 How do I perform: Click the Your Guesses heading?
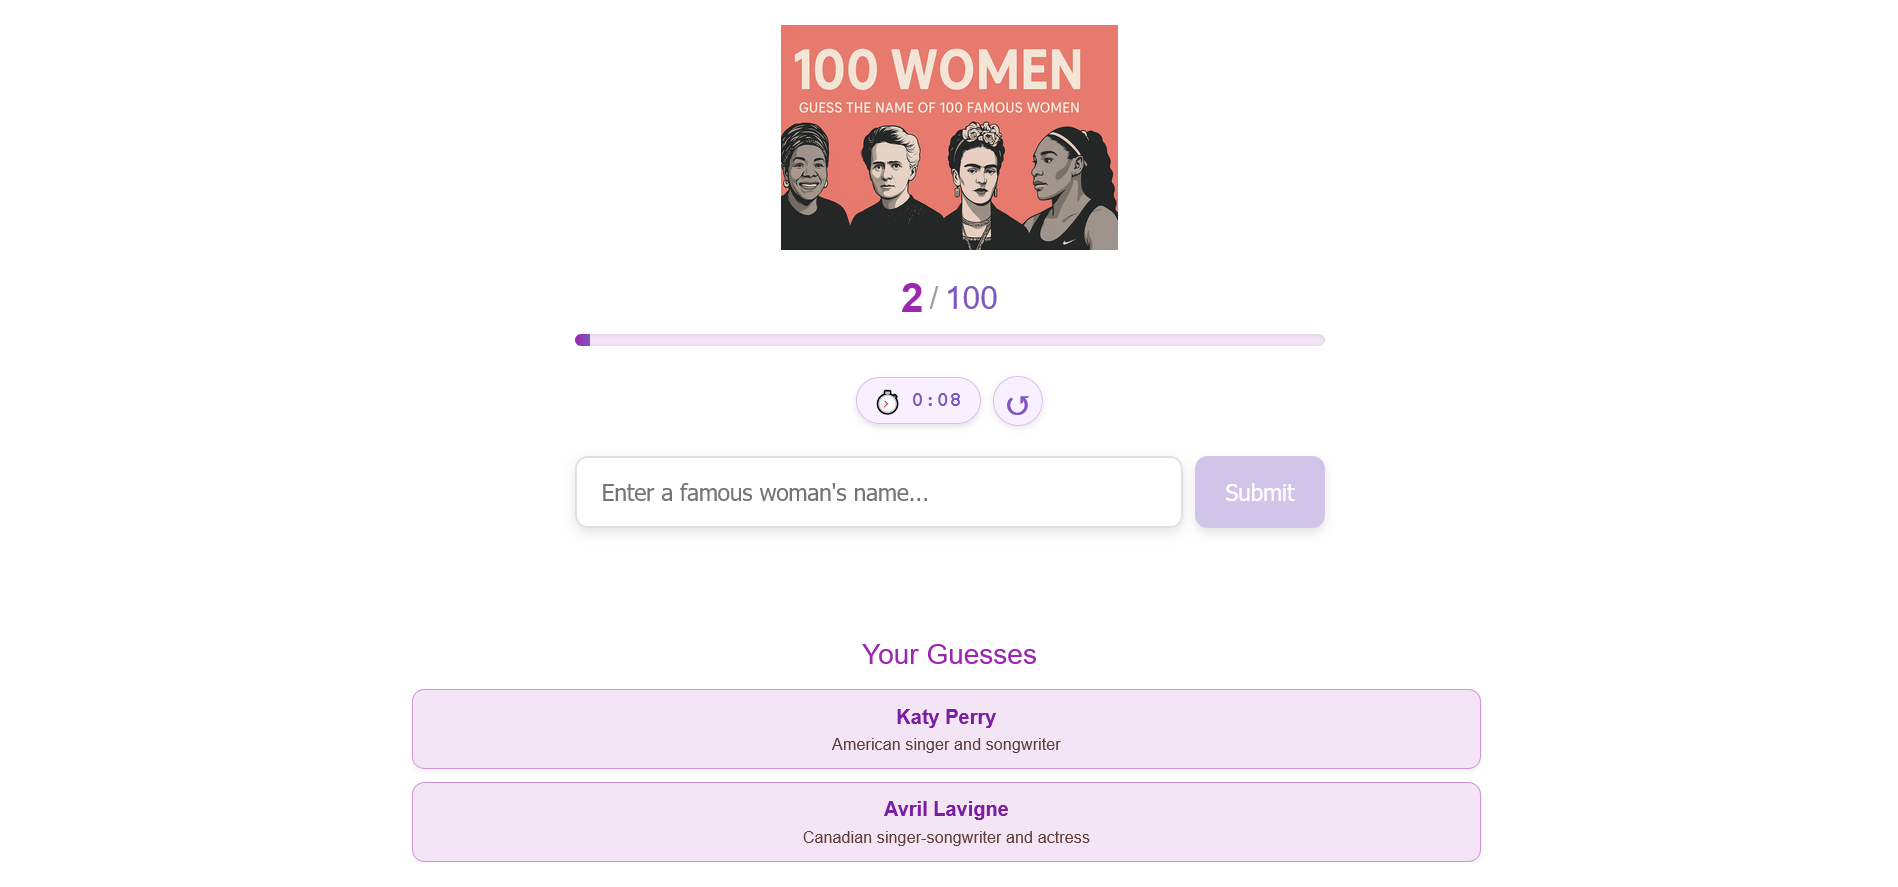pos(948,655)
